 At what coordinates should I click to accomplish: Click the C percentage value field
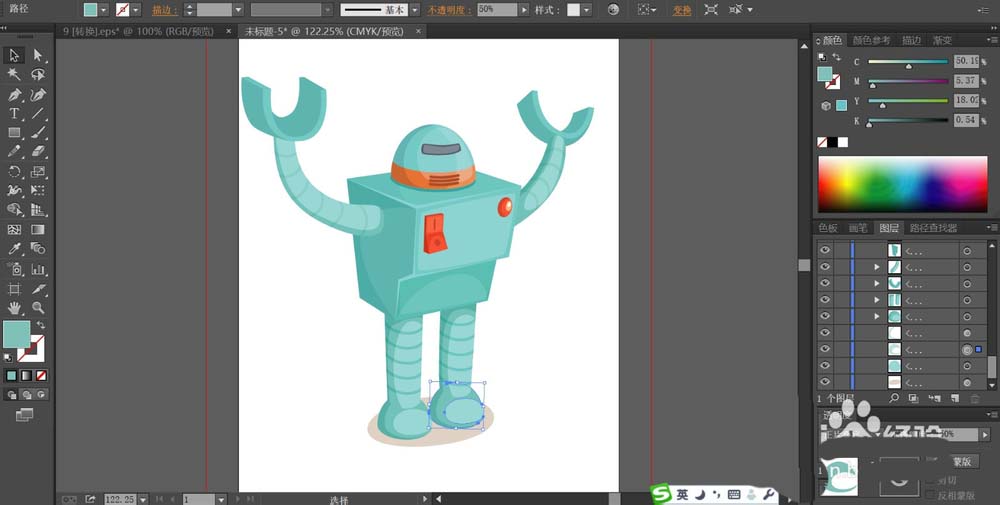pos(965,62)
